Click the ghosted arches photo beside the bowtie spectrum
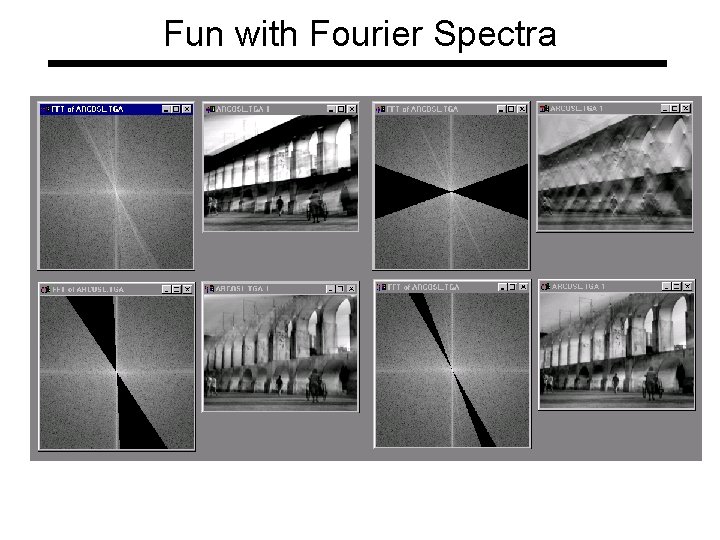This screenshot has height=540, width=720. 615,172
